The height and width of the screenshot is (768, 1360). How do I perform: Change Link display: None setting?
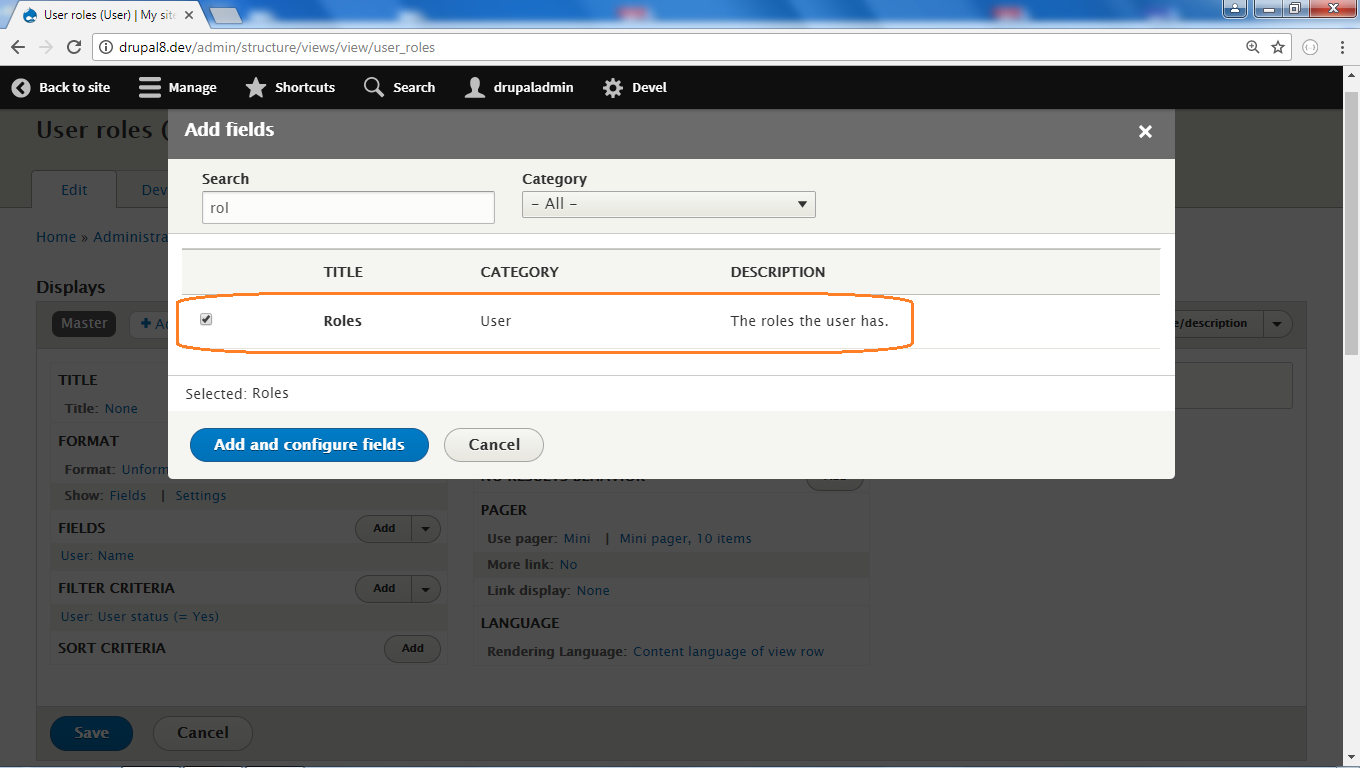click(593, 591)
